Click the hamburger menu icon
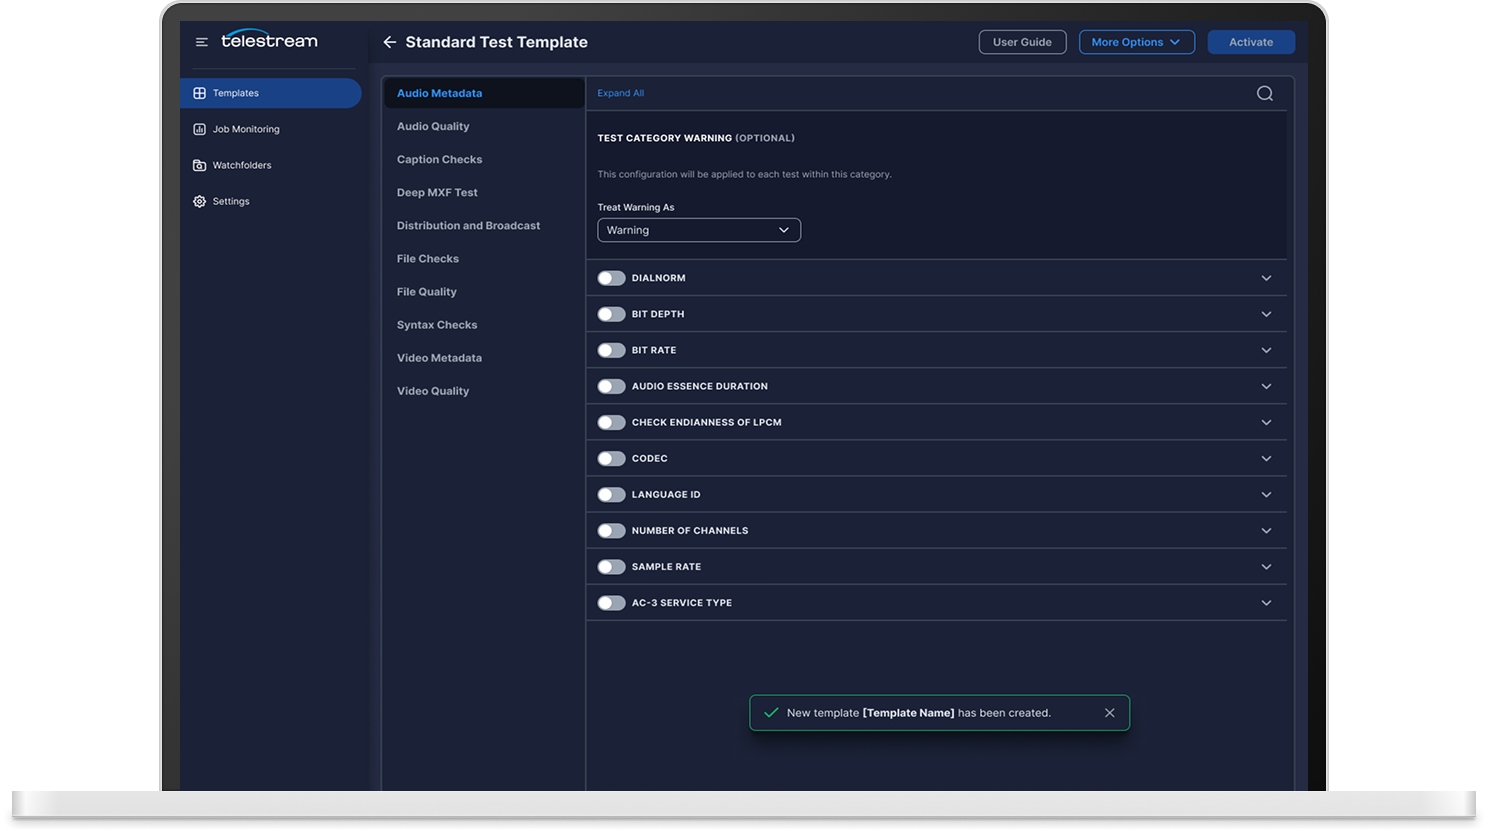 point(201,42)
